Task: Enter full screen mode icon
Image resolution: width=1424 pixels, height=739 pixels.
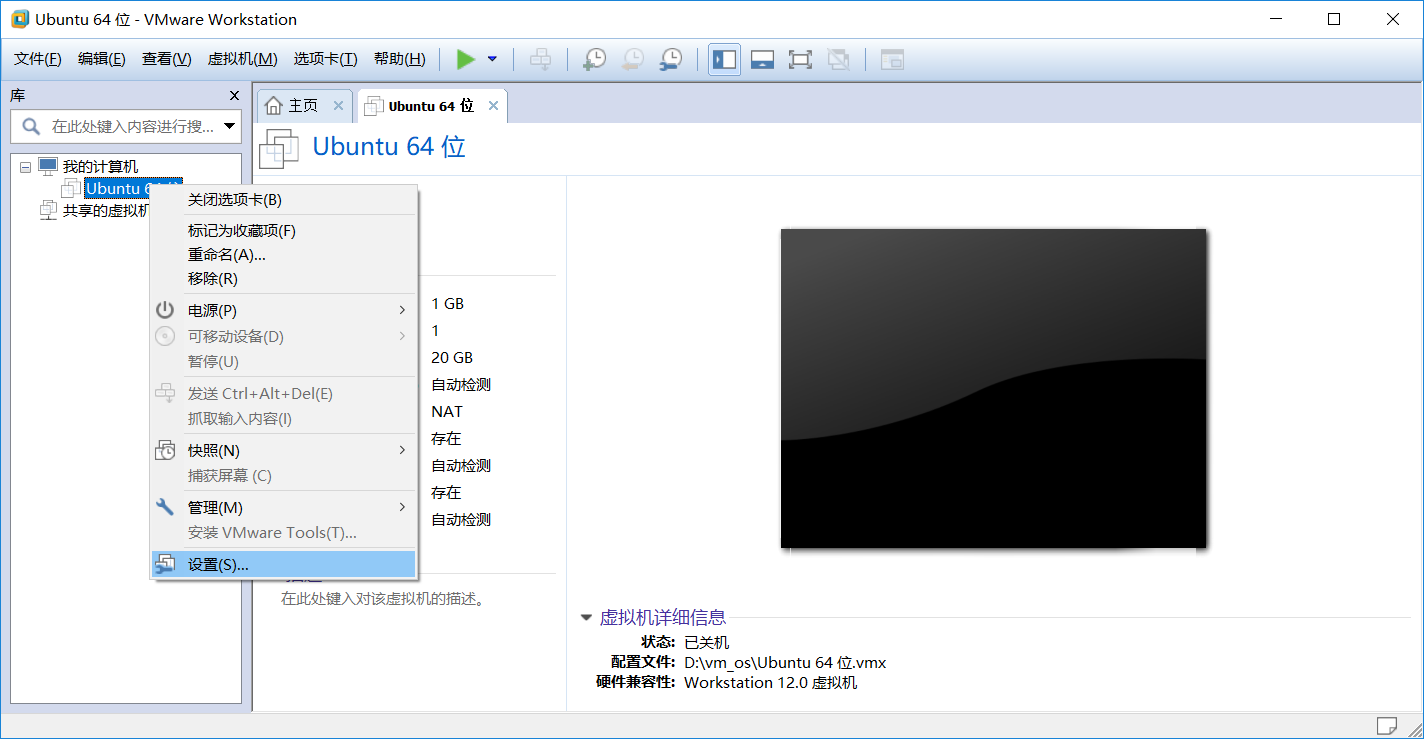Action: point(800,60)
